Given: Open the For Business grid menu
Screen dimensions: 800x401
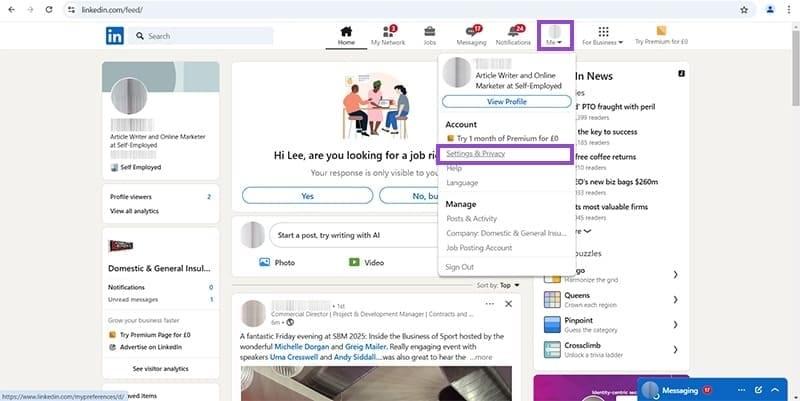Looking at the screenshot, I should pos(603,36).
